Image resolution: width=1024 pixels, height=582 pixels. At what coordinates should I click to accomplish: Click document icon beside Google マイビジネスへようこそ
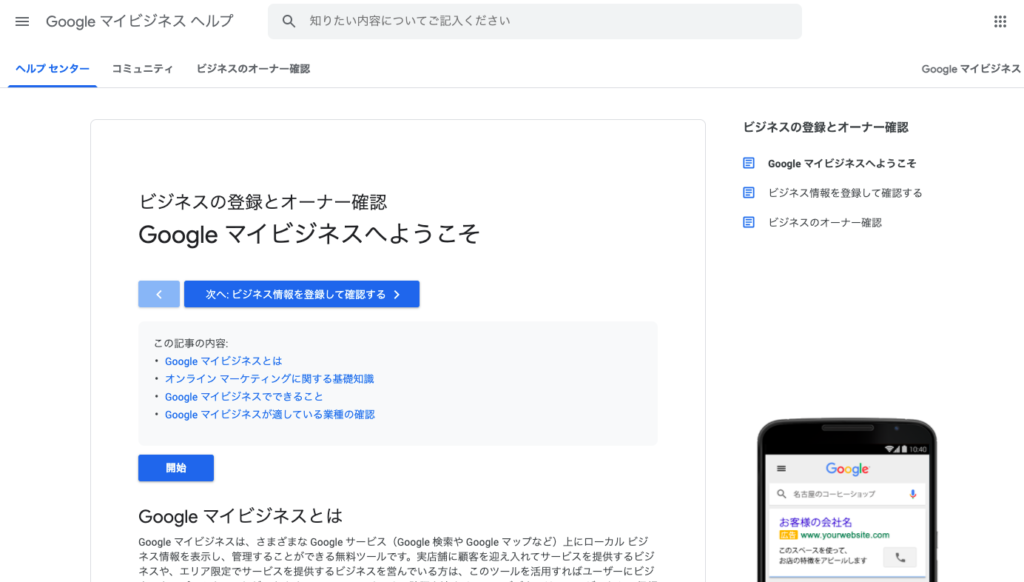pyautogui.click(x=748, y=163)
